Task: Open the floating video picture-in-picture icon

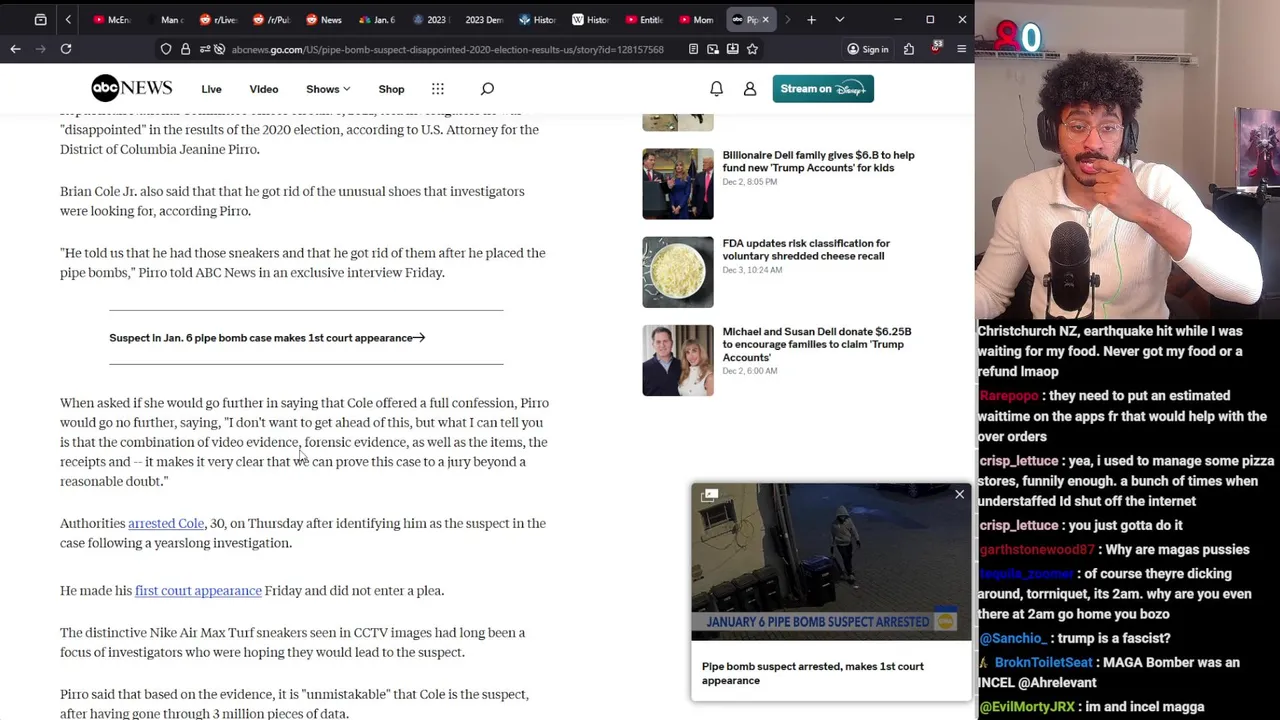Action: 710,494
